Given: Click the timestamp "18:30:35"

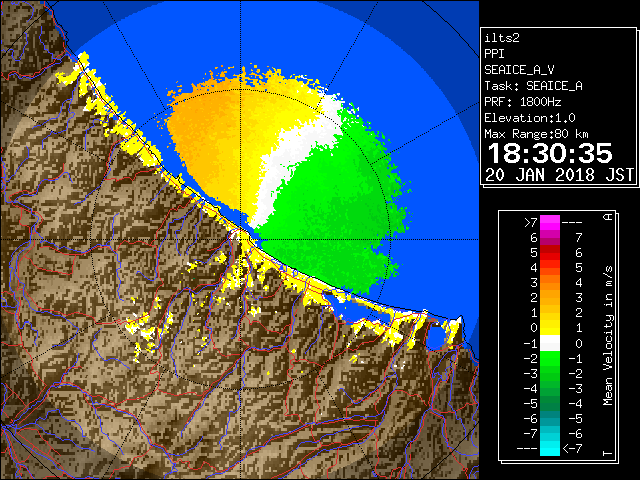Looking at the screenshot, I should [550, 153].
